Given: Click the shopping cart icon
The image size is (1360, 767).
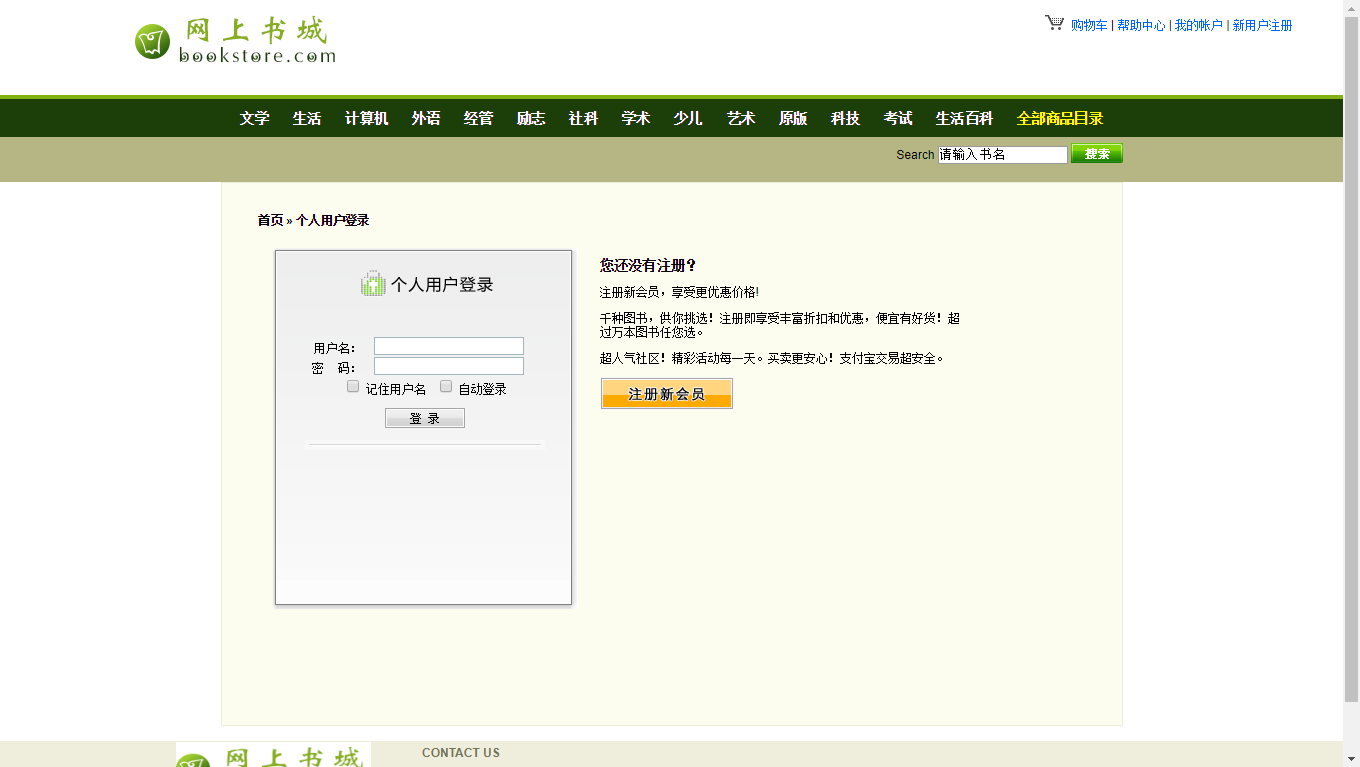Looking at the screenshot, I should point(1055,23).
